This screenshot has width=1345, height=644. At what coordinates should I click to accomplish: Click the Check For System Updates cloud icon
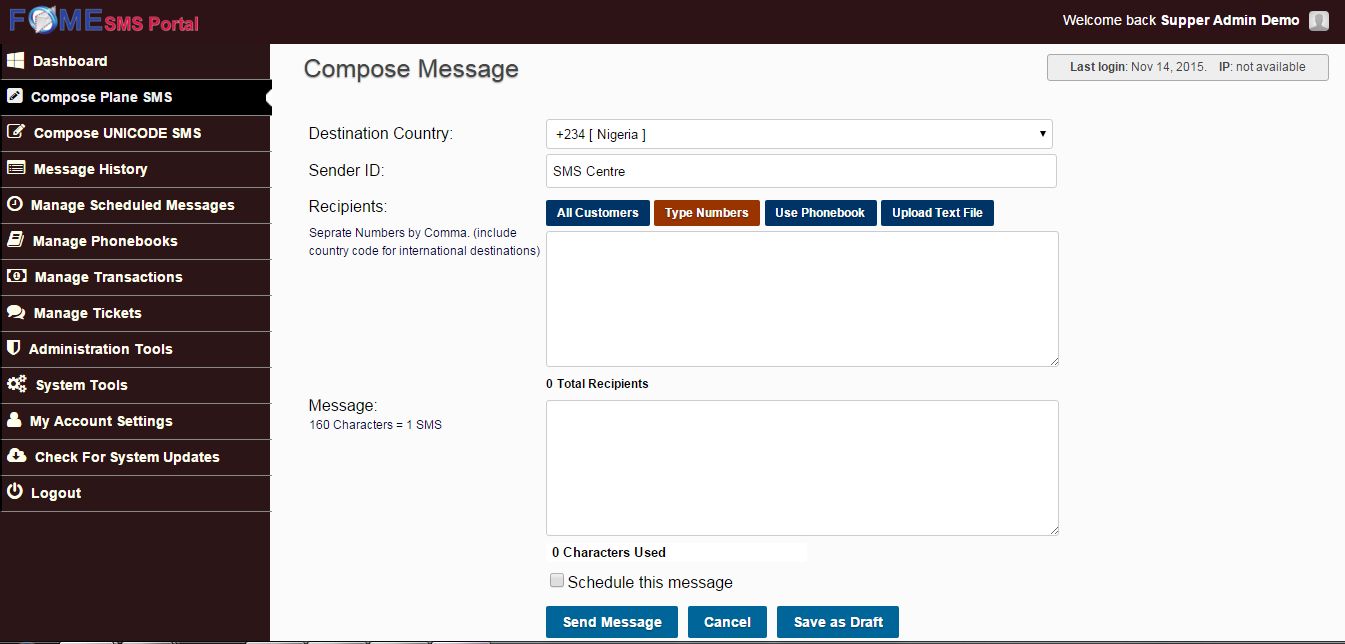click(16, 456)
